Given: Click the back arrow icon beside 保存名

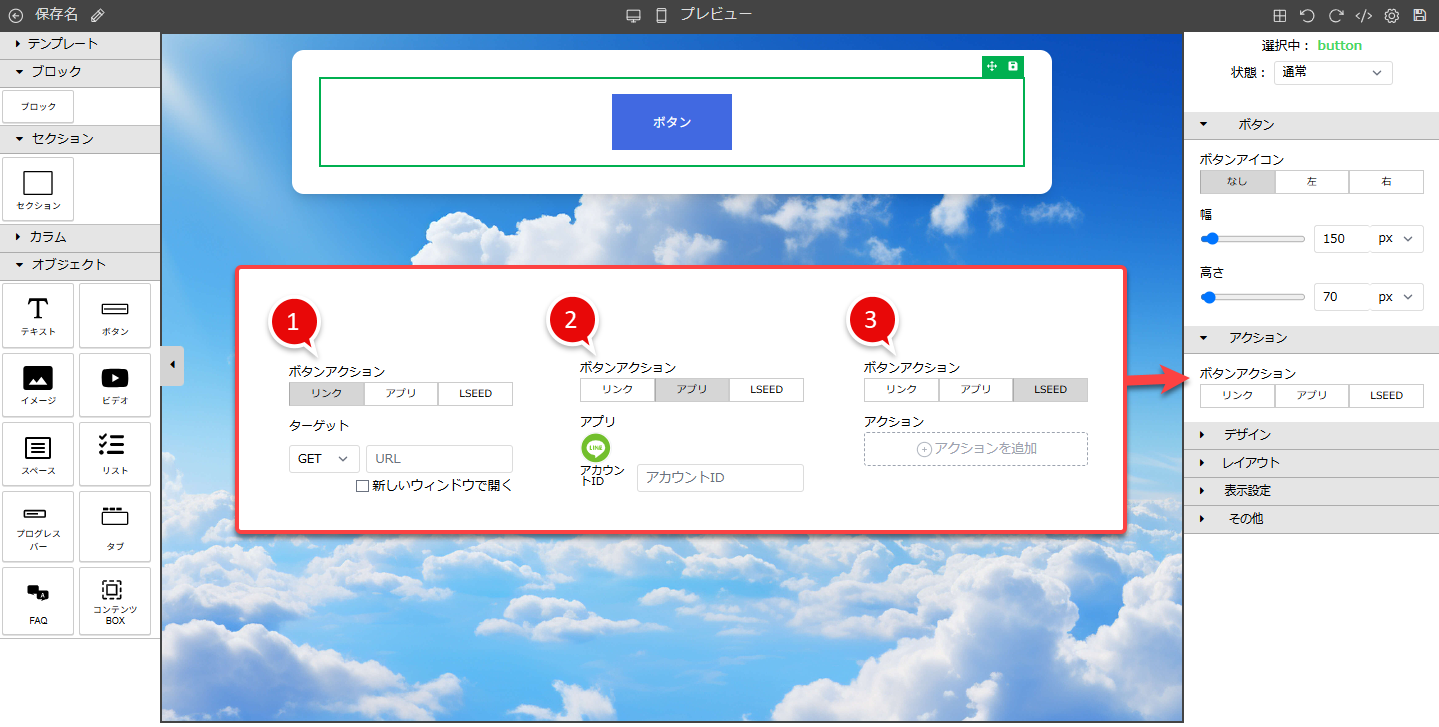Looking at the screenshot, I should pos(15,15).
